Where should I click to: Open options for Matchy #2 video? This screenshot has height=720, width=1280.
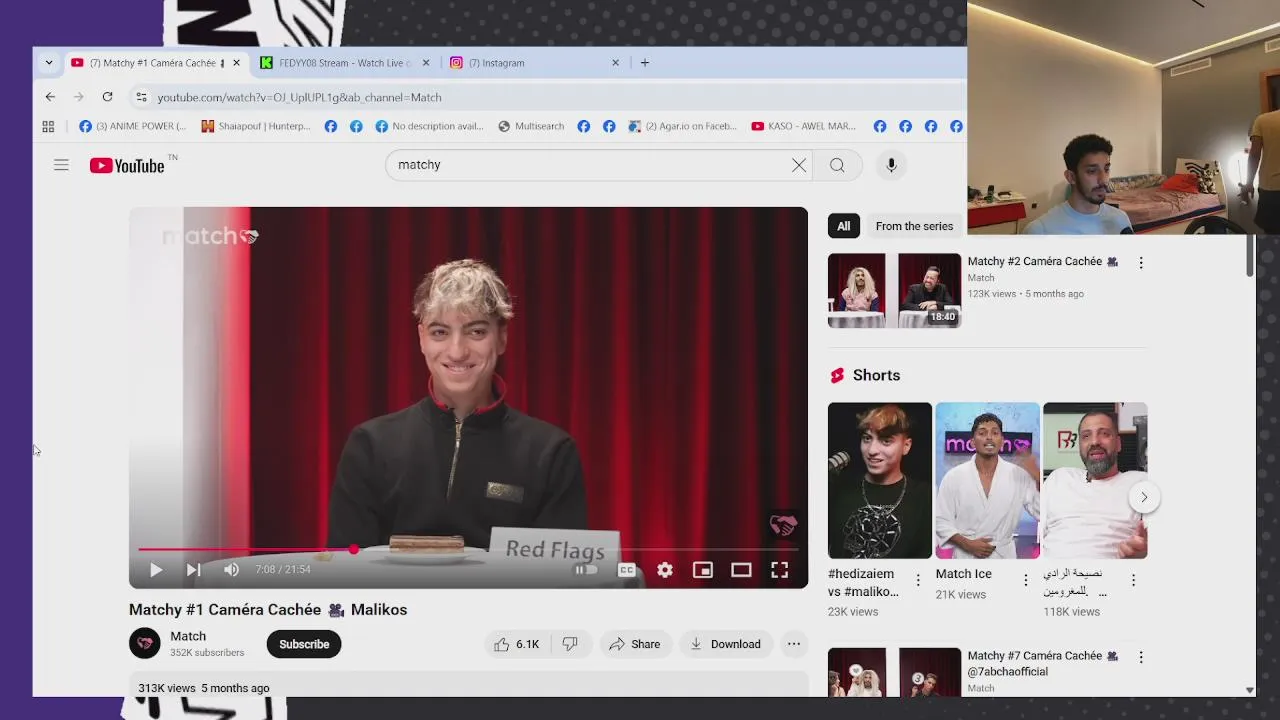[x=1141, y=263]
